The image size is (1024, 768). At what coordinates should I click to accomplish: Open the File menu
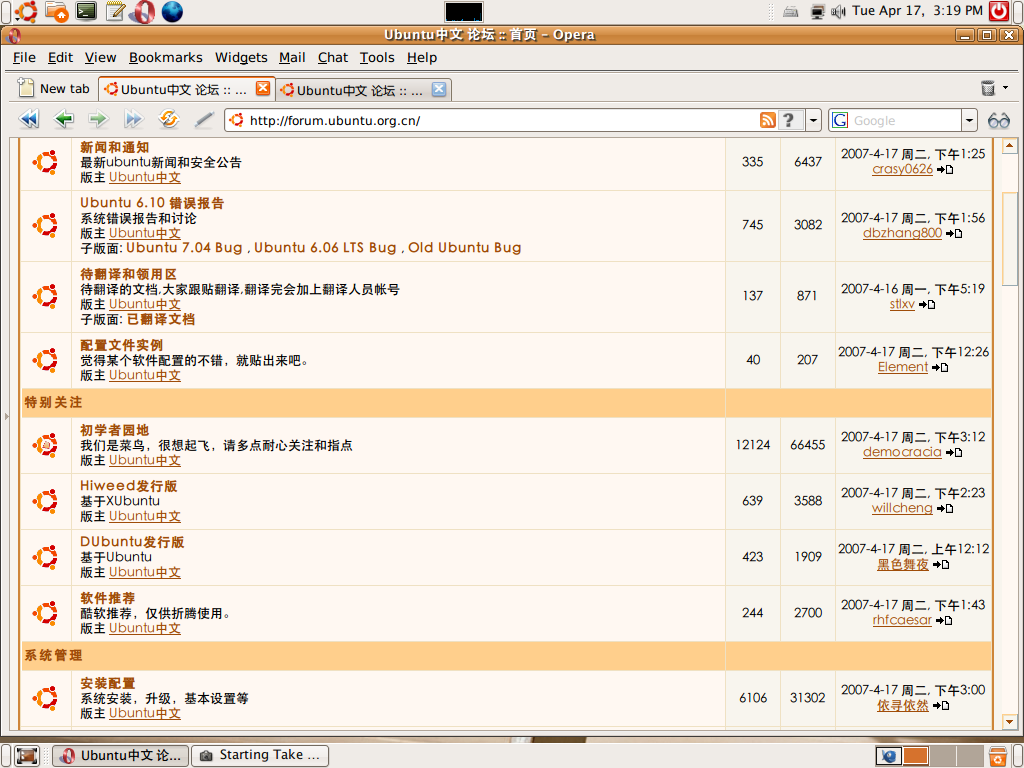pyautogui.click(x=24, y=57)
